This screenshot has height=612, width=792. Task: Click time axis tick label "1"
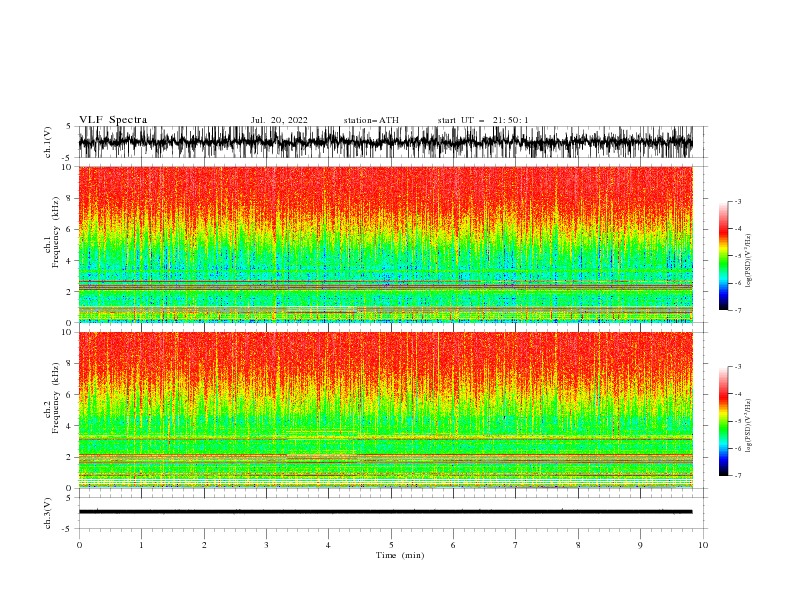point(141,545)
